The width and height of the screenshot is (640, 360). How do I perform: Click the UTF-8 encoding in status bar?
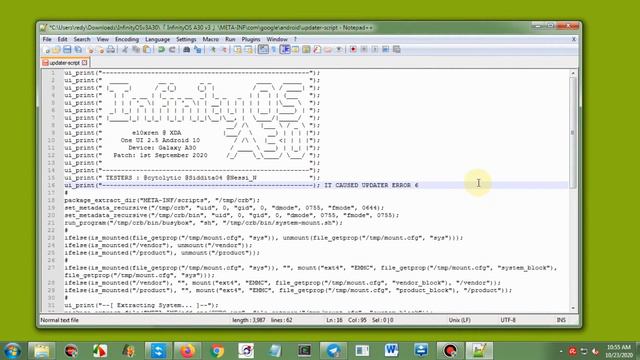(x=508, y=320)
